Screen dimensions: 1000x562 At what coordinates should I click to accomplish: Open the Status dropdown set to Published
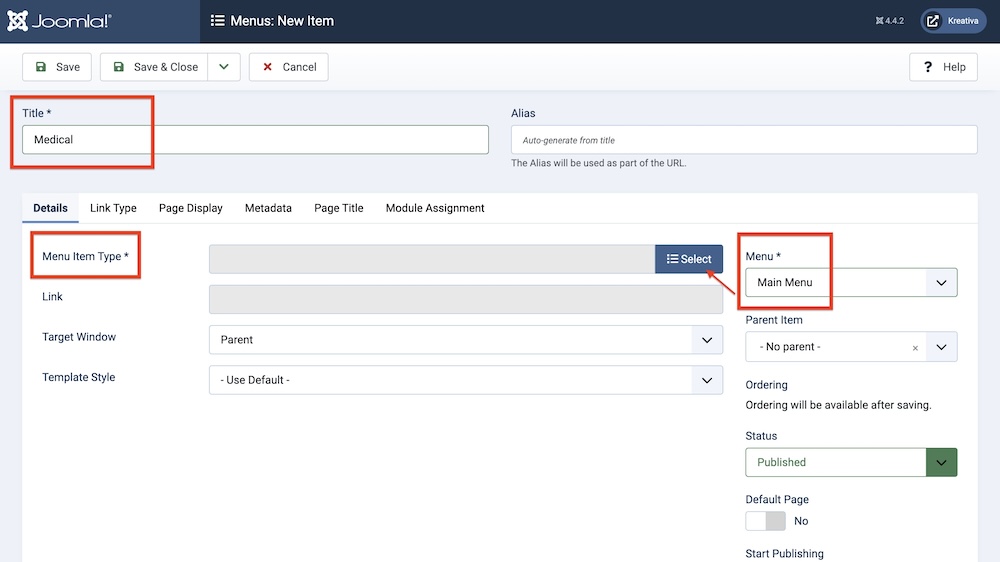(x=851, y=462)
